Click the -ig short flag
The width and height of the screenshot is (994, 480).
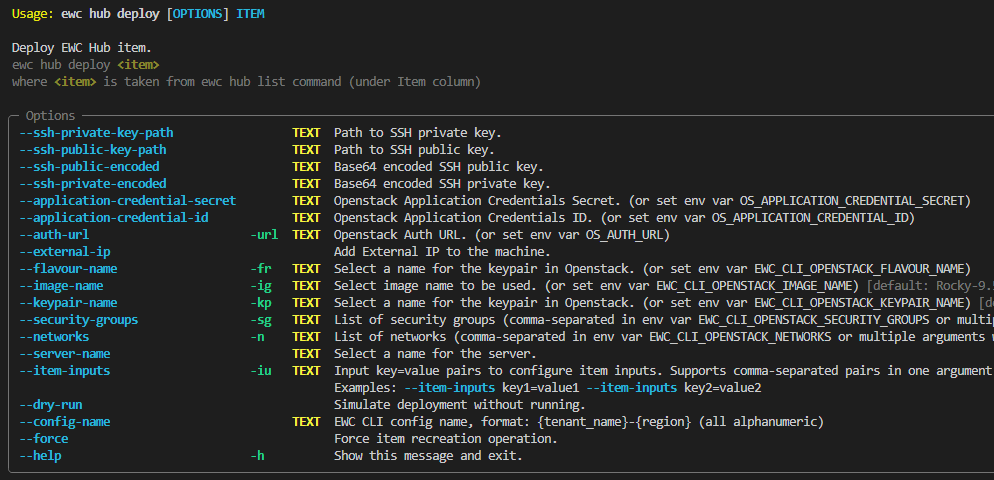point(261,286)
